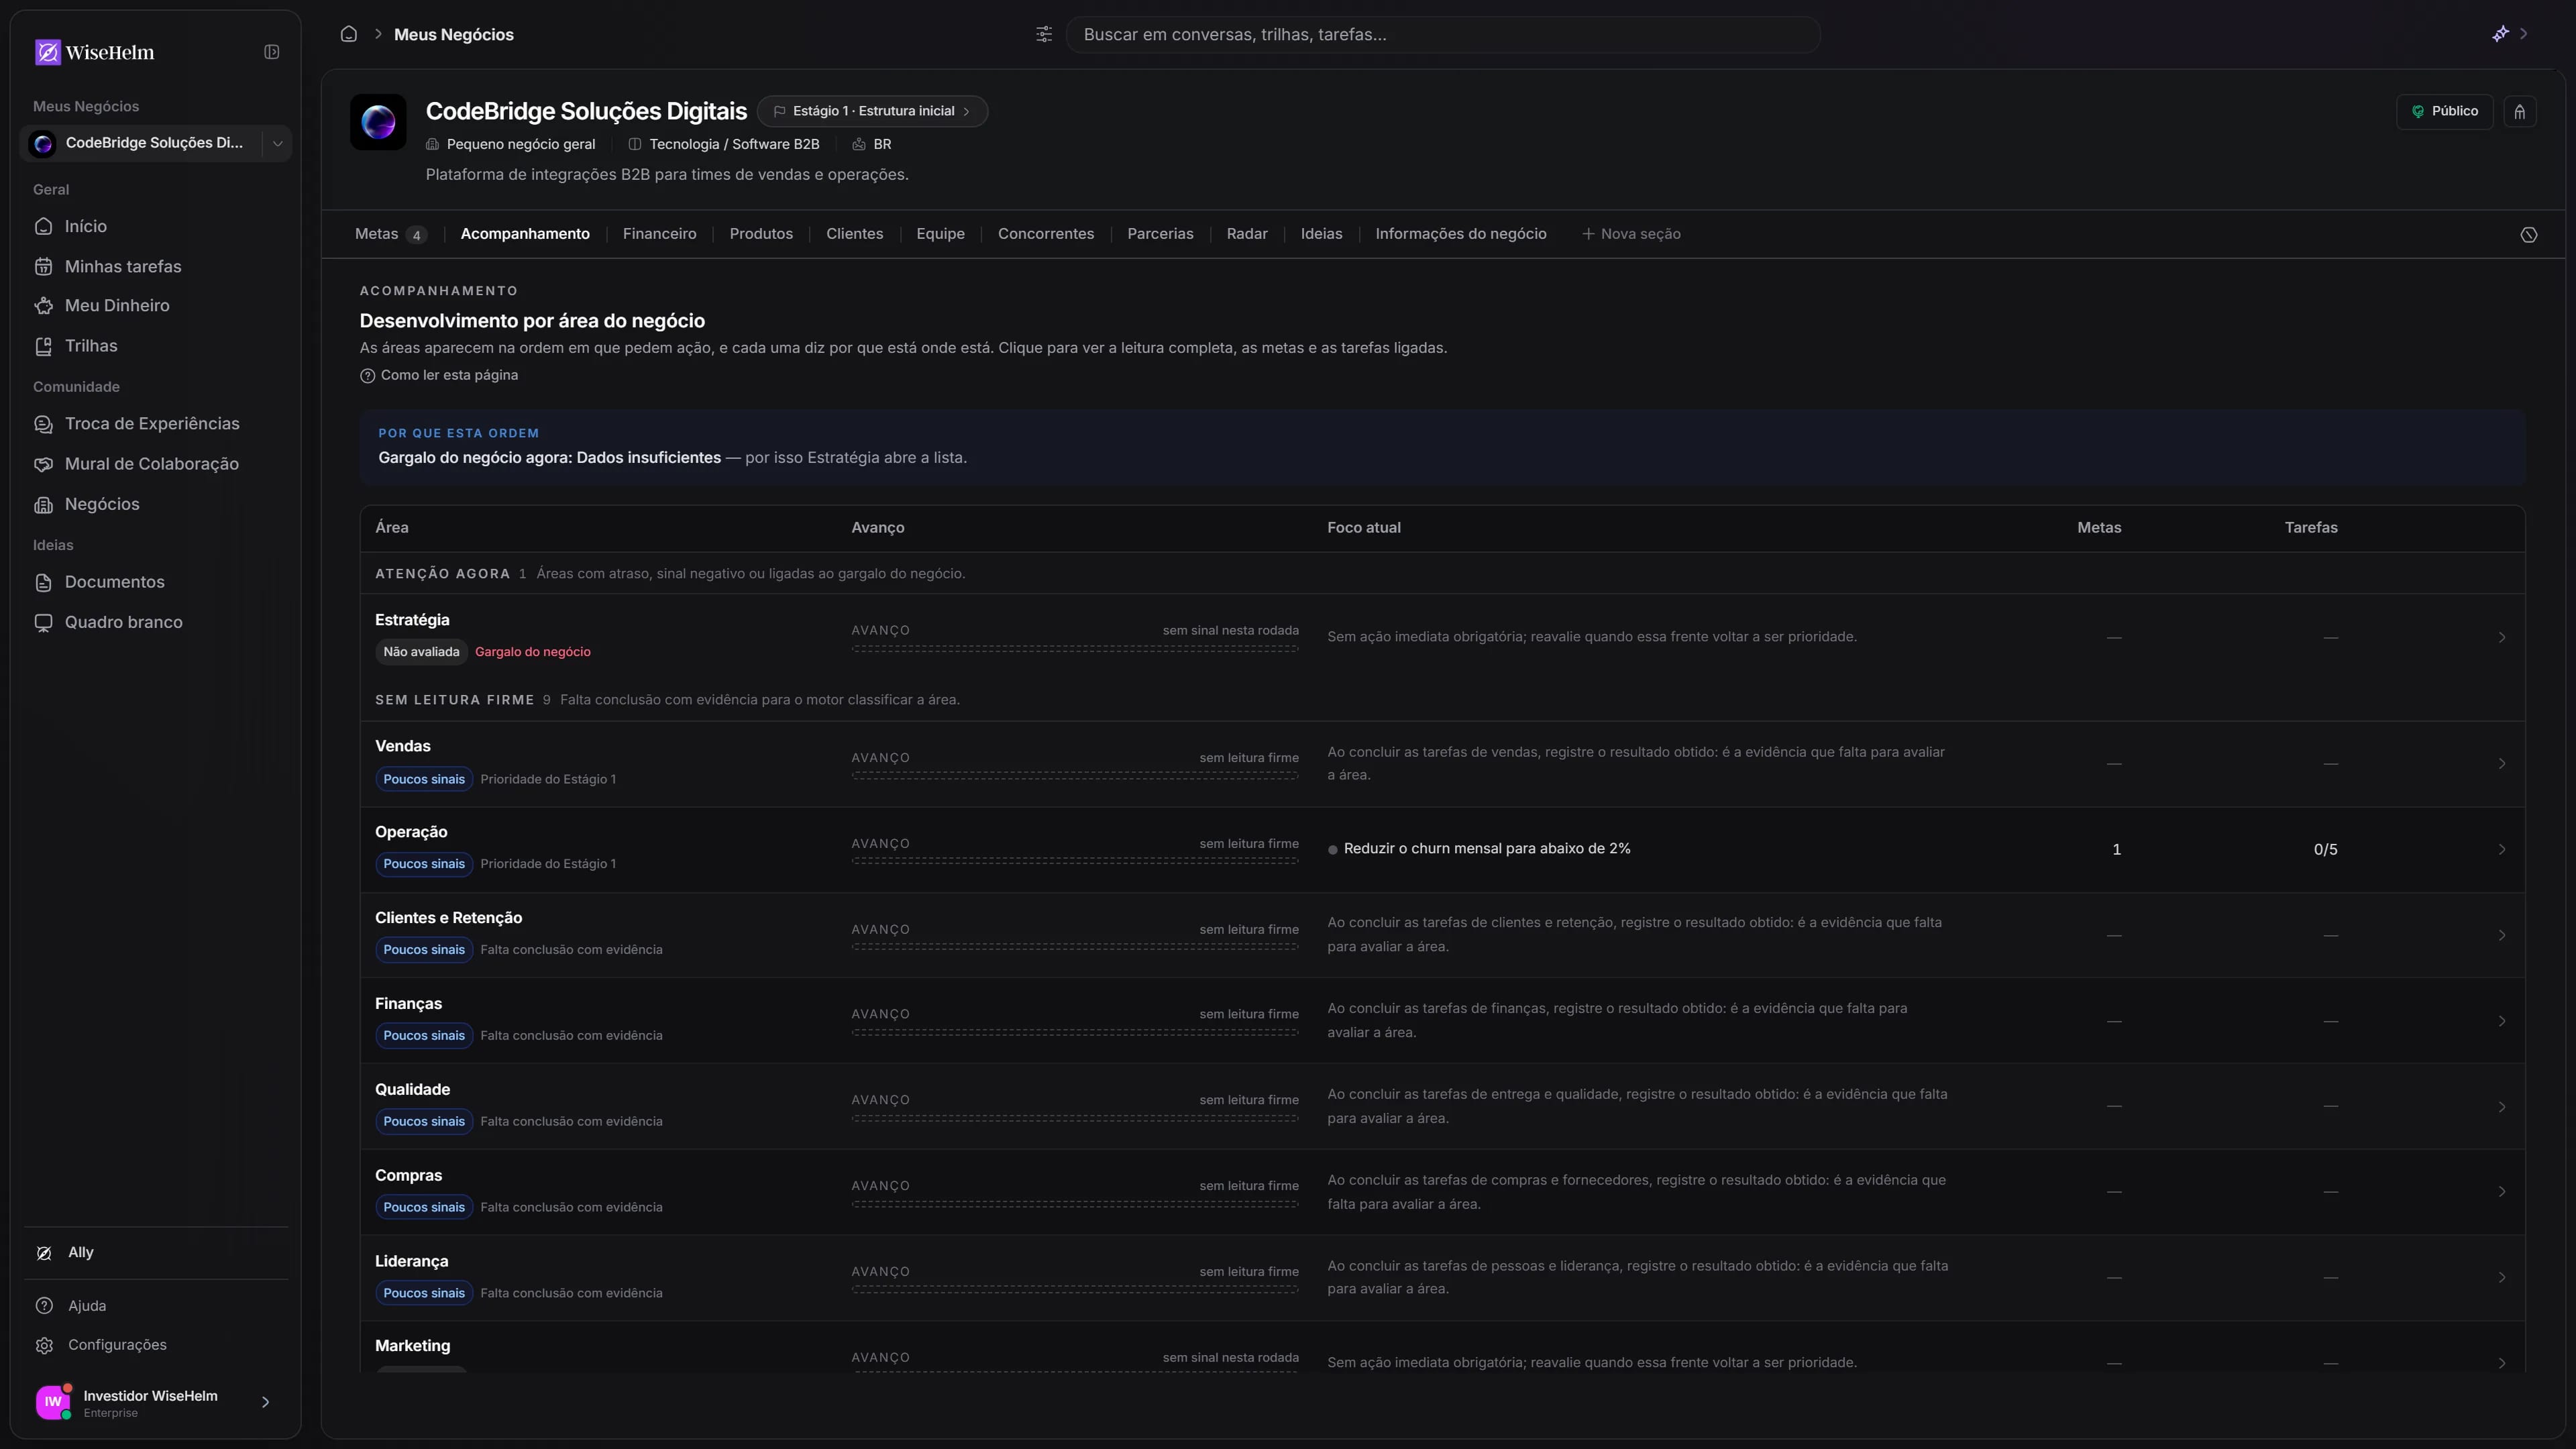Image resolution: width=2576 pixels, height=1449 pixels.
Task: Click the Estratégia avanço progress bar
Action: pos(1075,648)
